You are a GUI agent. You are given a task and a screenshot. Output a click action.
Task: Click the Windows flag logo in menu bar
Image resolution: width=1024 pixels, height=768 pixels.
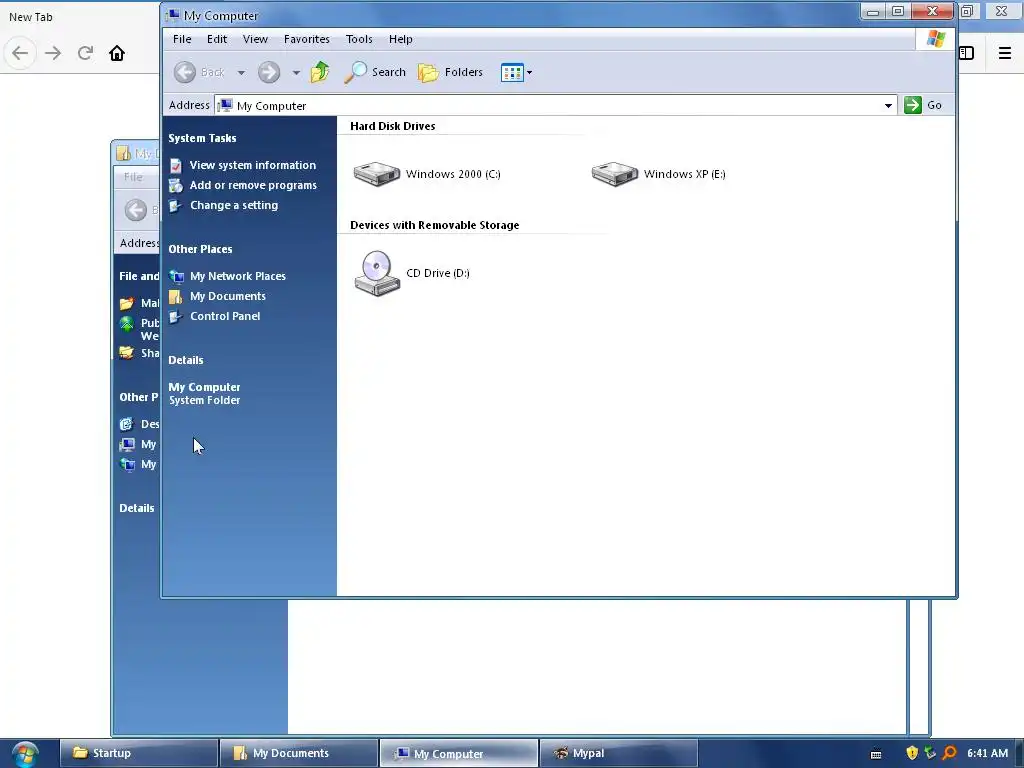tap(935, 39)
